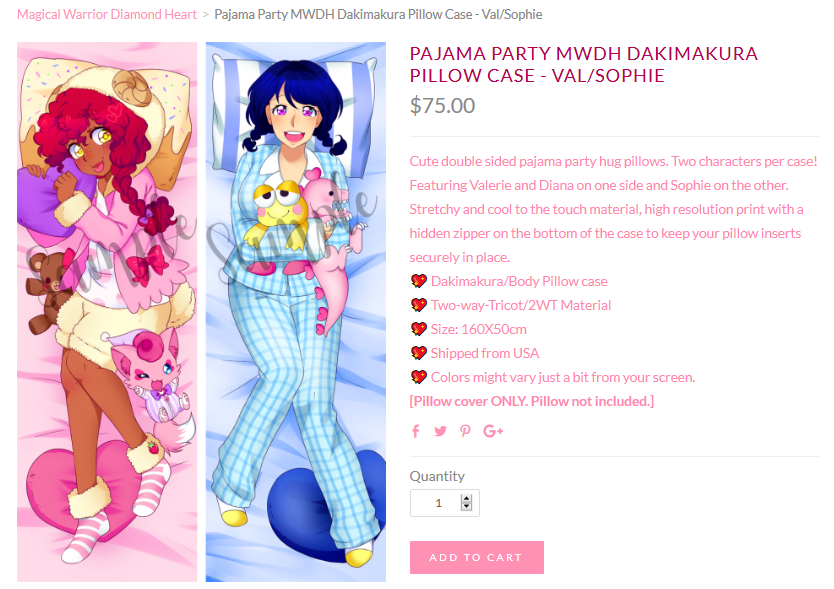This screenshot has height=589, width=834.
Task: Click heart icon beside Colors might vary line
Action: (419, 377)
